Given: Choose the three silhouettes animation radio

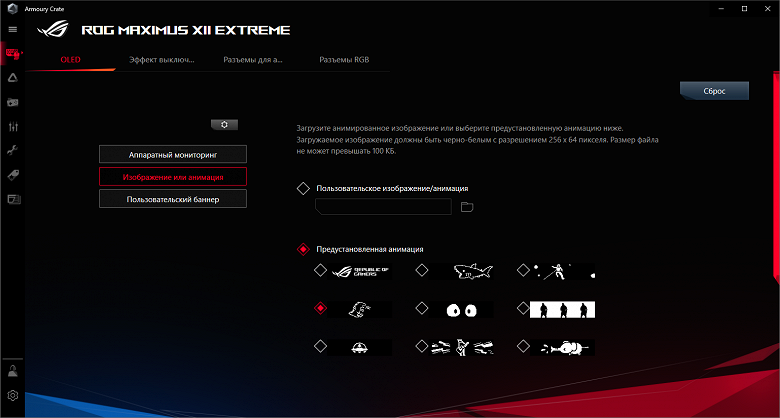Looking at the screenshot, I should 523,309.
